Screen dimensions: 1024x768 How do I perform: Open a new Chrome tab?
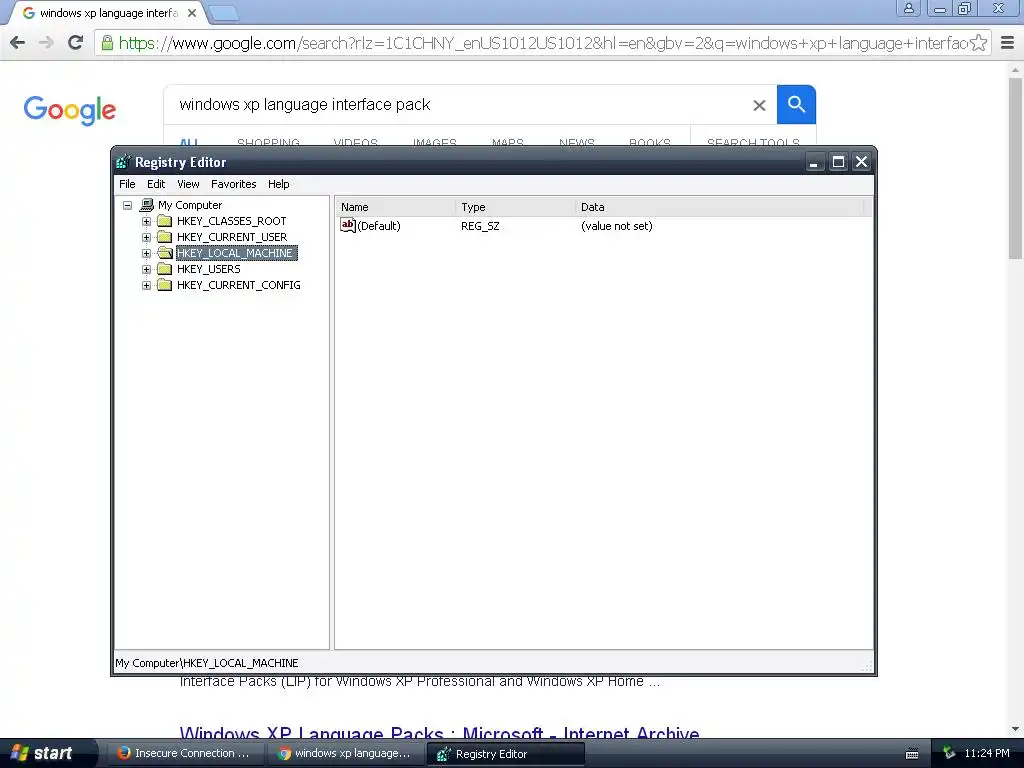[224, 13]
